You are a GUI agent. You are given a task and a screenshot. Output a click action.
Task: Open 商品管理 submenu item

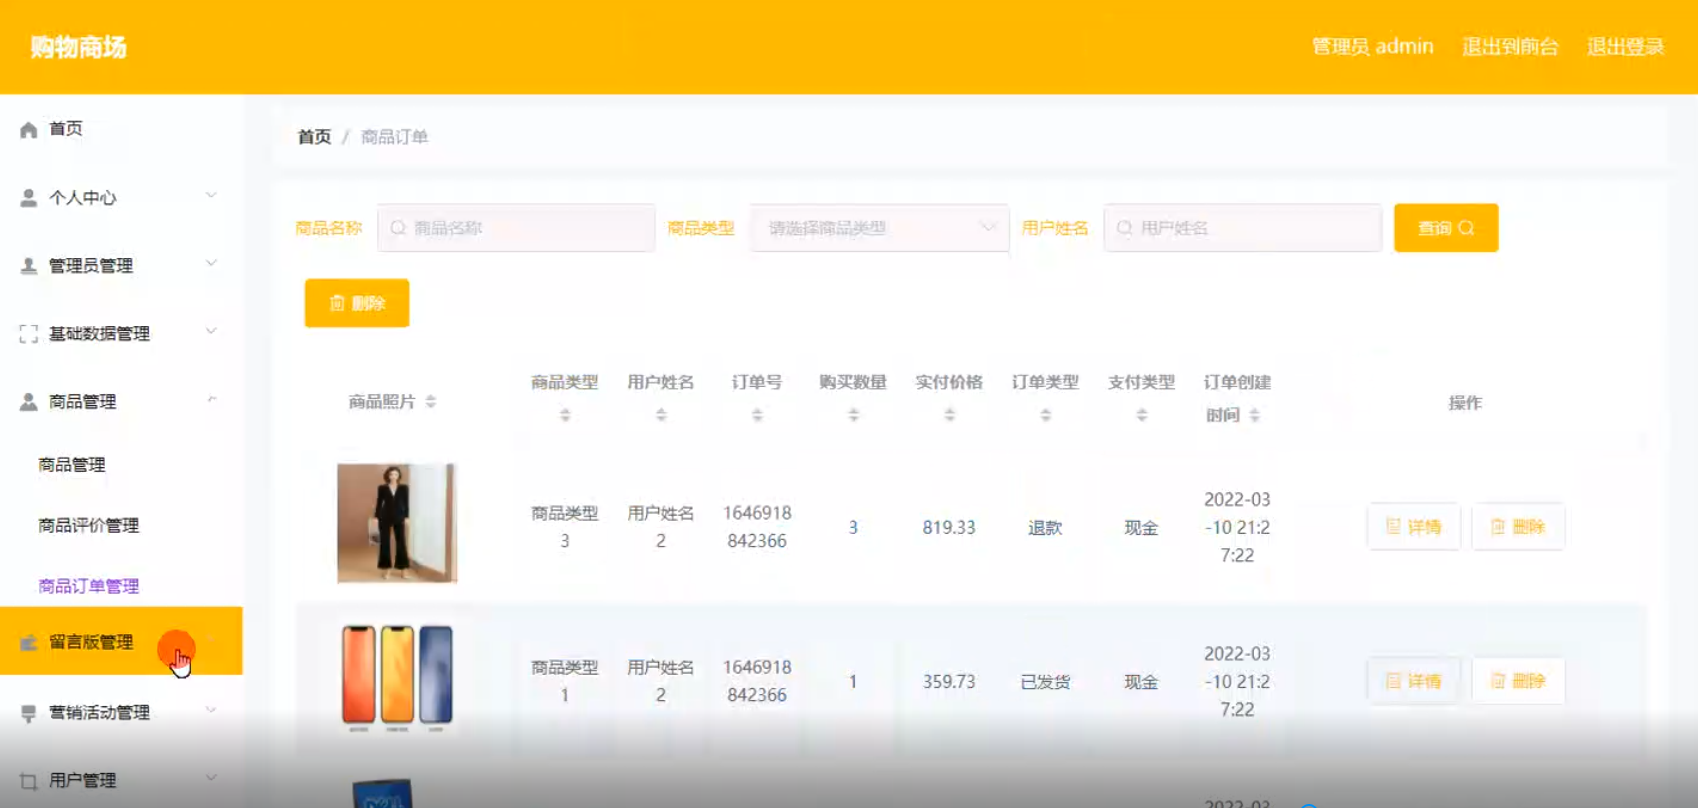tap(72, 465)
